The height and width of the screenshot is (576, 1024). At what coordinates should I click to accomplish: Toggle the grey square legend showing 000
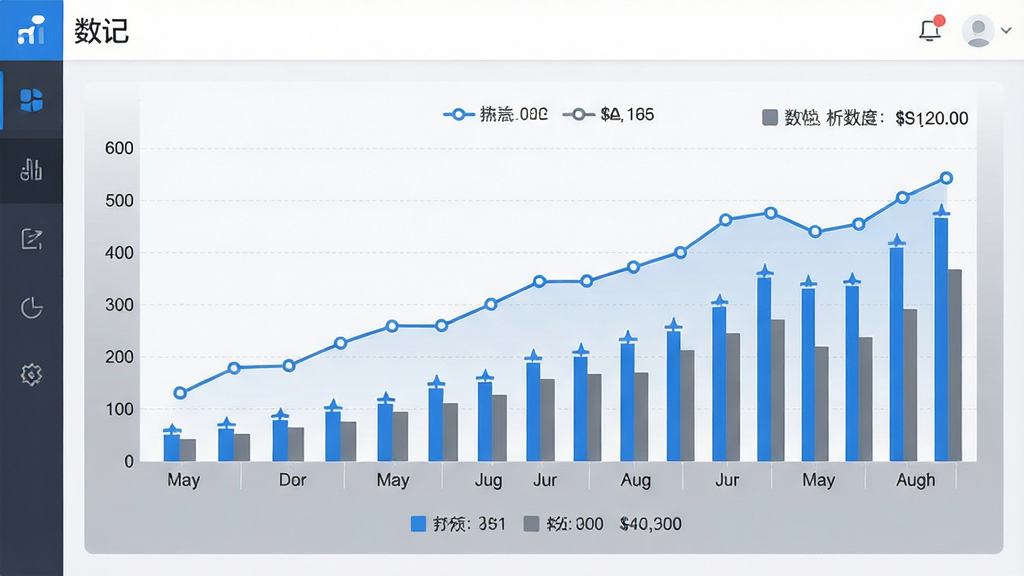click(x=564, y=524)
